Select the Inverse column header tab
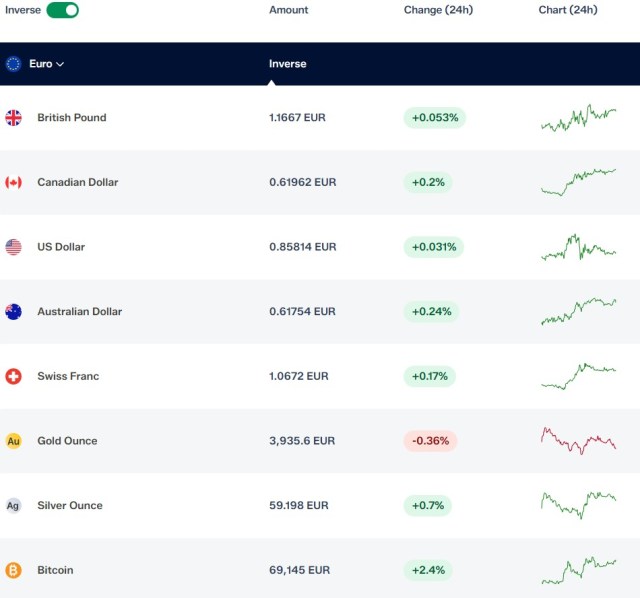This screenshot has height=598, width=640. click(287, 64)
